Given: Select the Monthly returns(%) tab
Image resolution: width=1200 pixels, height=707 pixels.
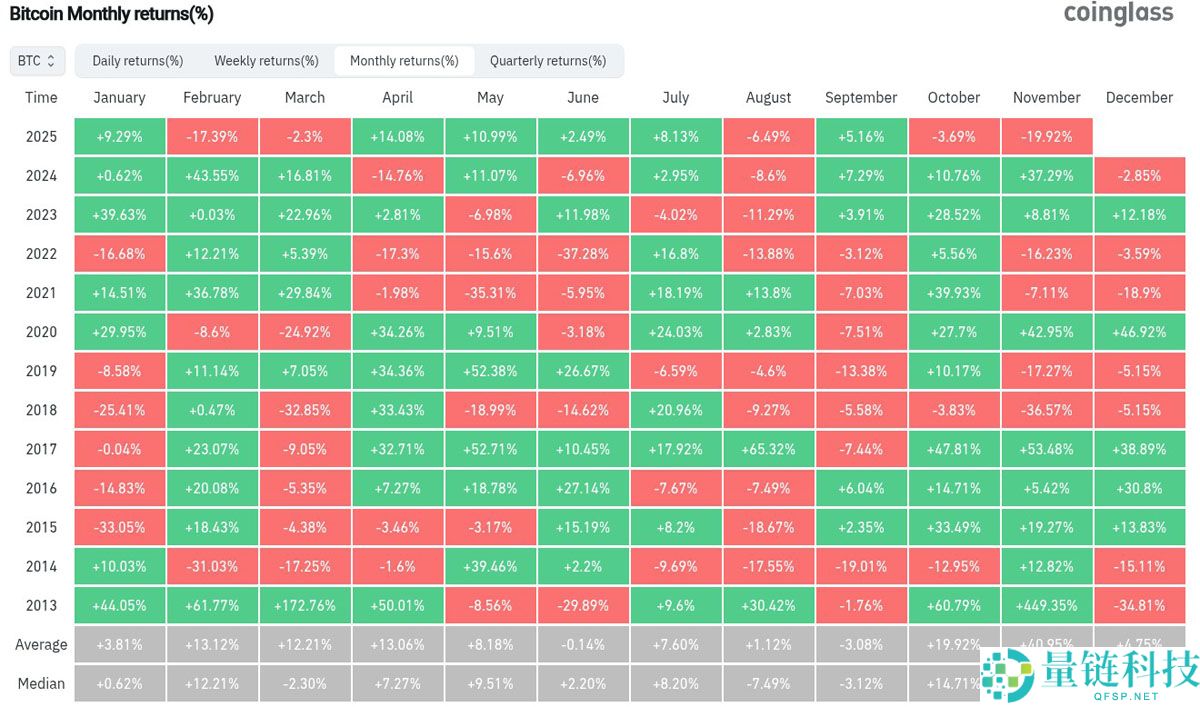Looking at the screenshot, I should coord(404,61).
